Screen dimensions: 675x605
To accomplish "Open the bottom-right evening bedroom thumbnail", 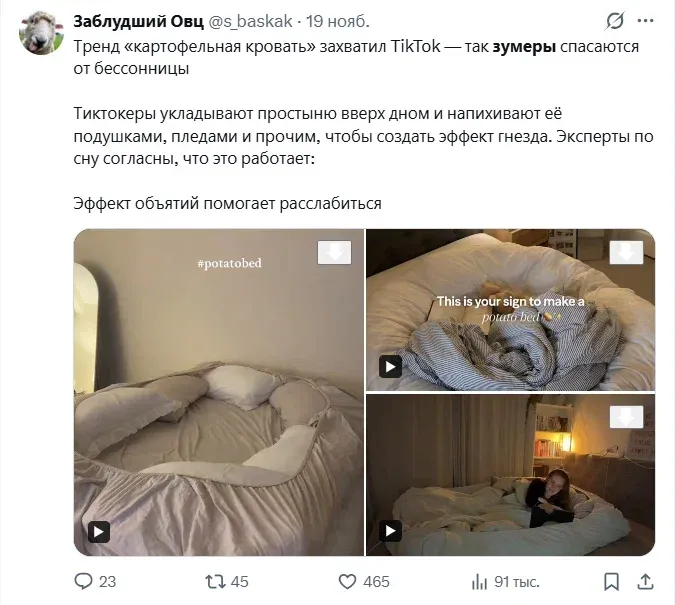I will 511,475.
